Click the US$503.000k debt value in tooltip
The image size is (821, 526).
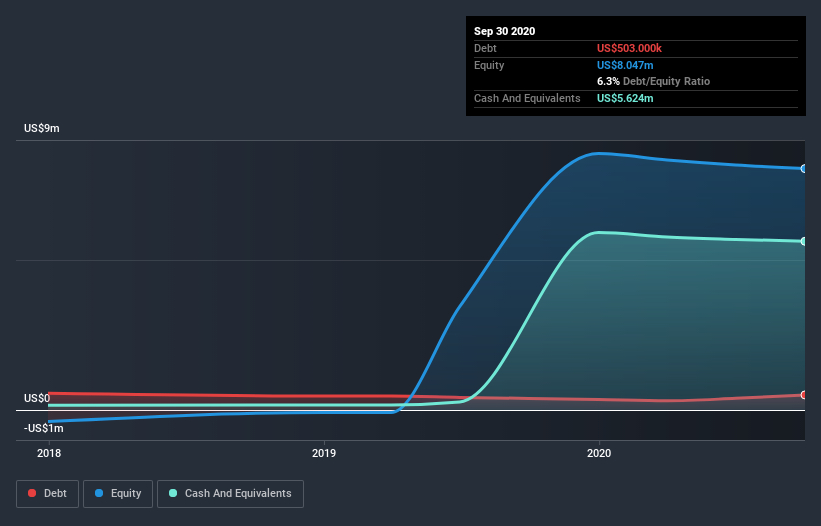click(x=629, y=48)
